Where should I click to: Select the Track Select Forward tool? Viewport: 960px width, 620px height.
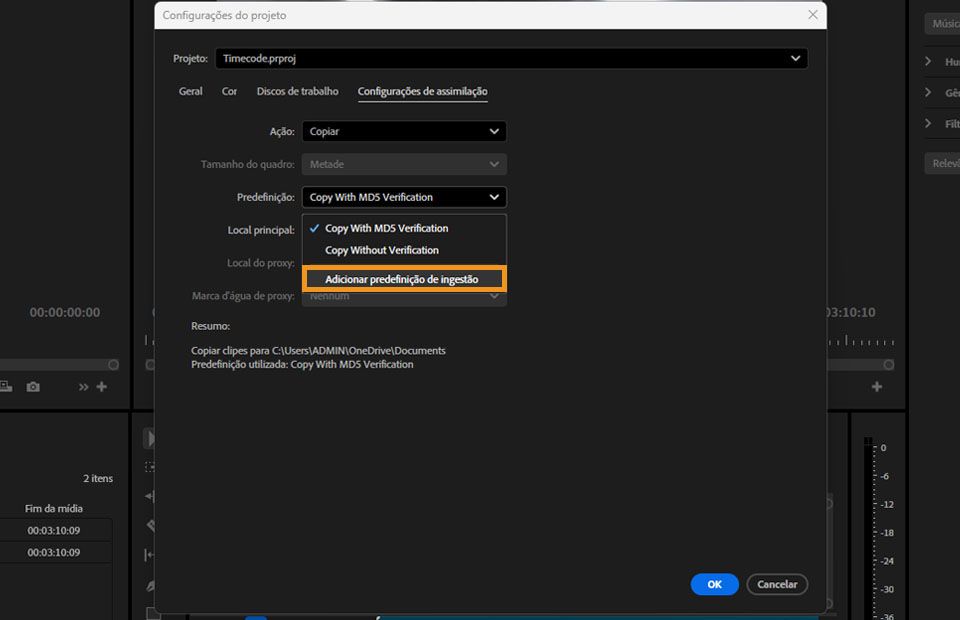tap(150, 466)
